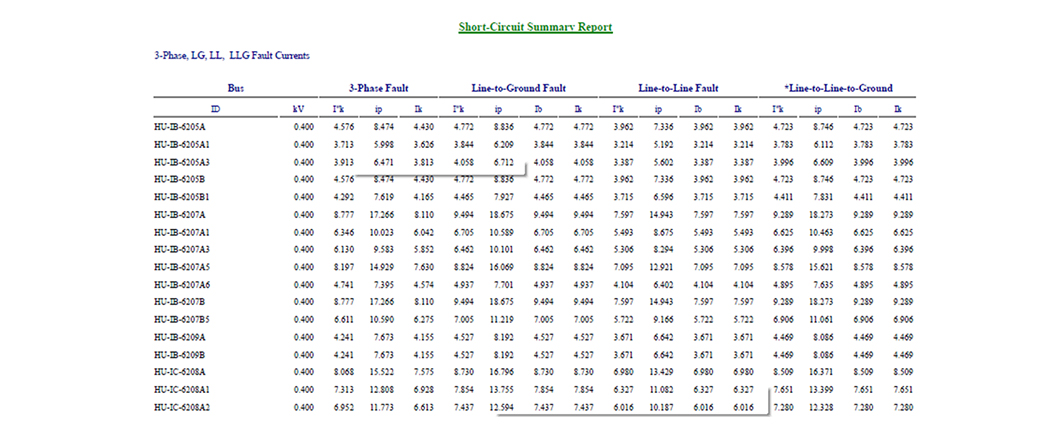Select bus ID HU-IB-6205A3
Image resolution: width=1060 pixels, height=435 pixels.
[x=182, y=162]
